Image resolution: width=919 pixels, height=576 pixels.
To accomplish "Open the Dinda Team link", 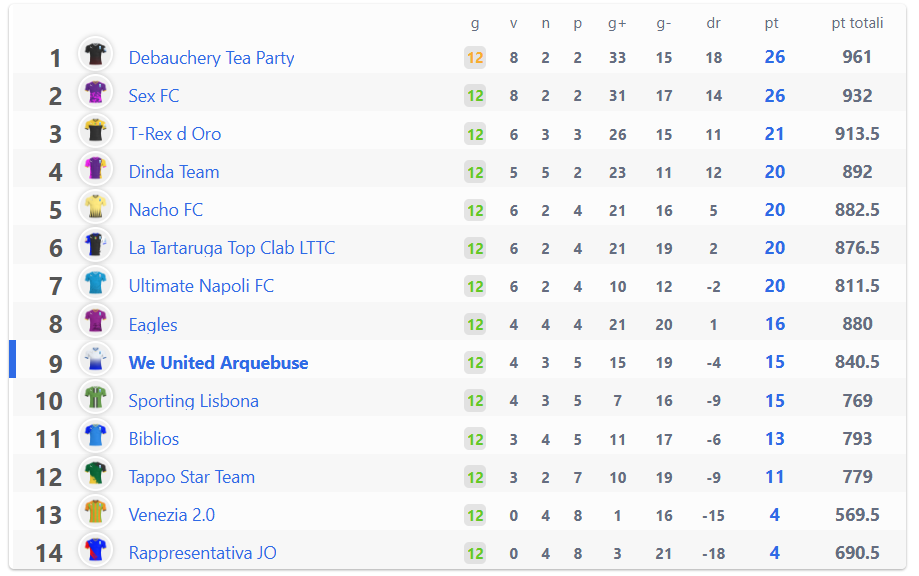I will pyautogui.click(x=174, y=172).
